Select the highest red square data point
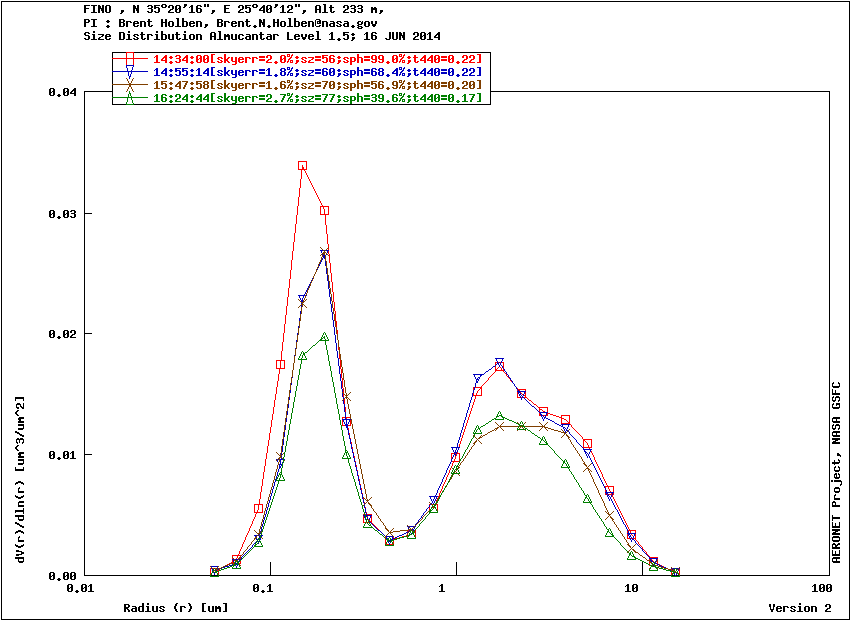Screen dimensions: 850x620 coord(302,166)
